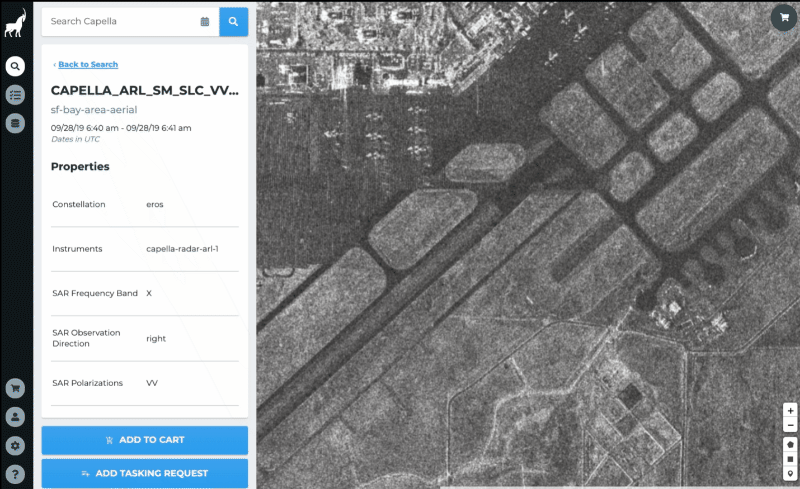Zoom in the map with plus
The height and width of the screenshot is (489, 800).
(x=790, y=410)
